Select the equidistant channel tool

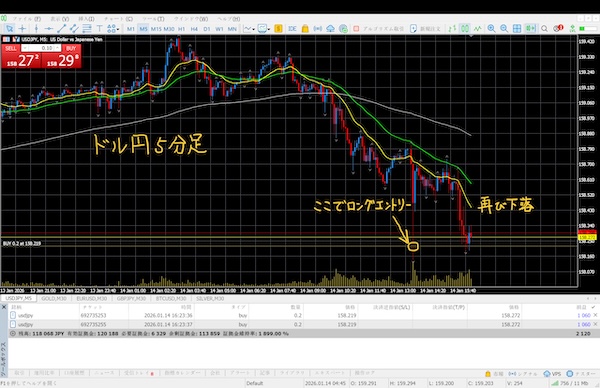(x=74, y=29)
